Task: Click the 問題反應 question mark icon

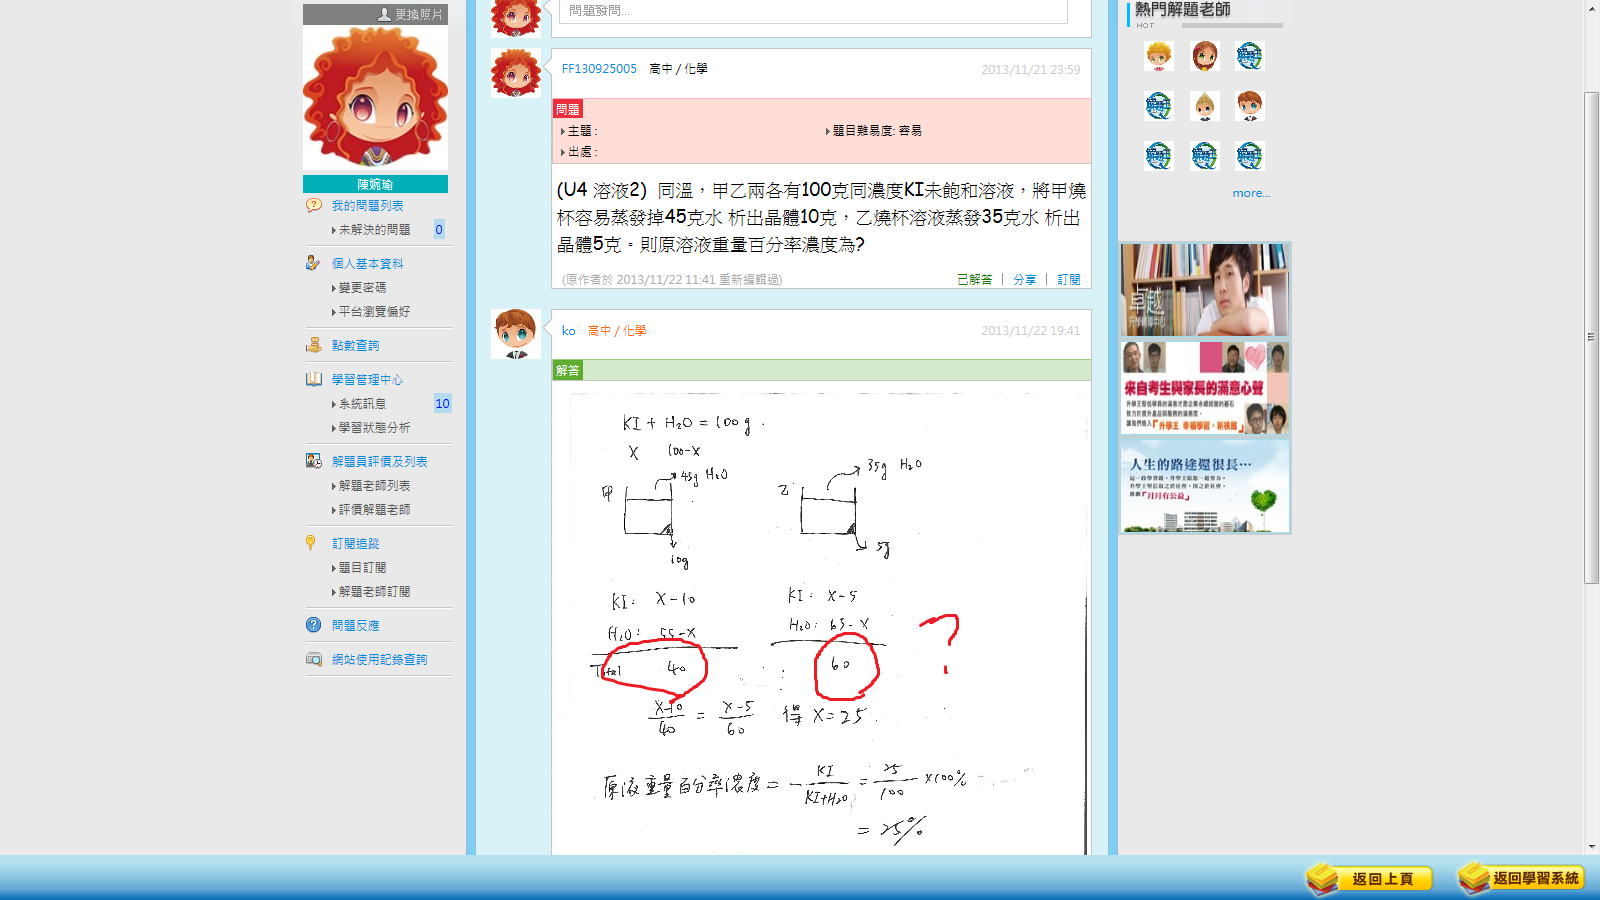Action: point(313,625)
